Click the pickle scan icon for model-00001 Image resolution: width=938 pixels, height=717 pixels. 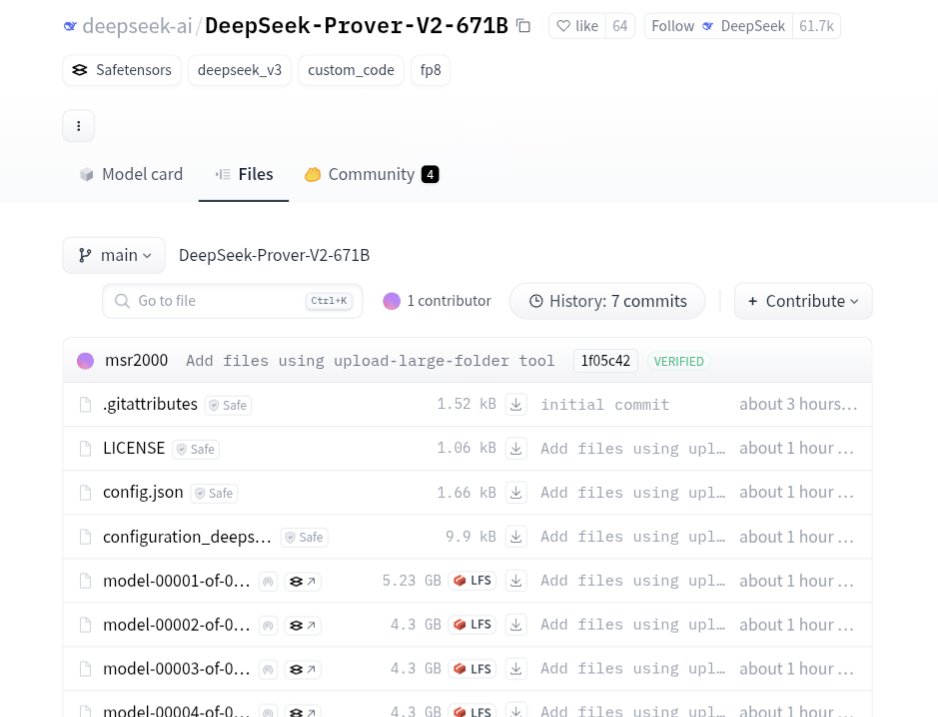[x=268, y=581]
